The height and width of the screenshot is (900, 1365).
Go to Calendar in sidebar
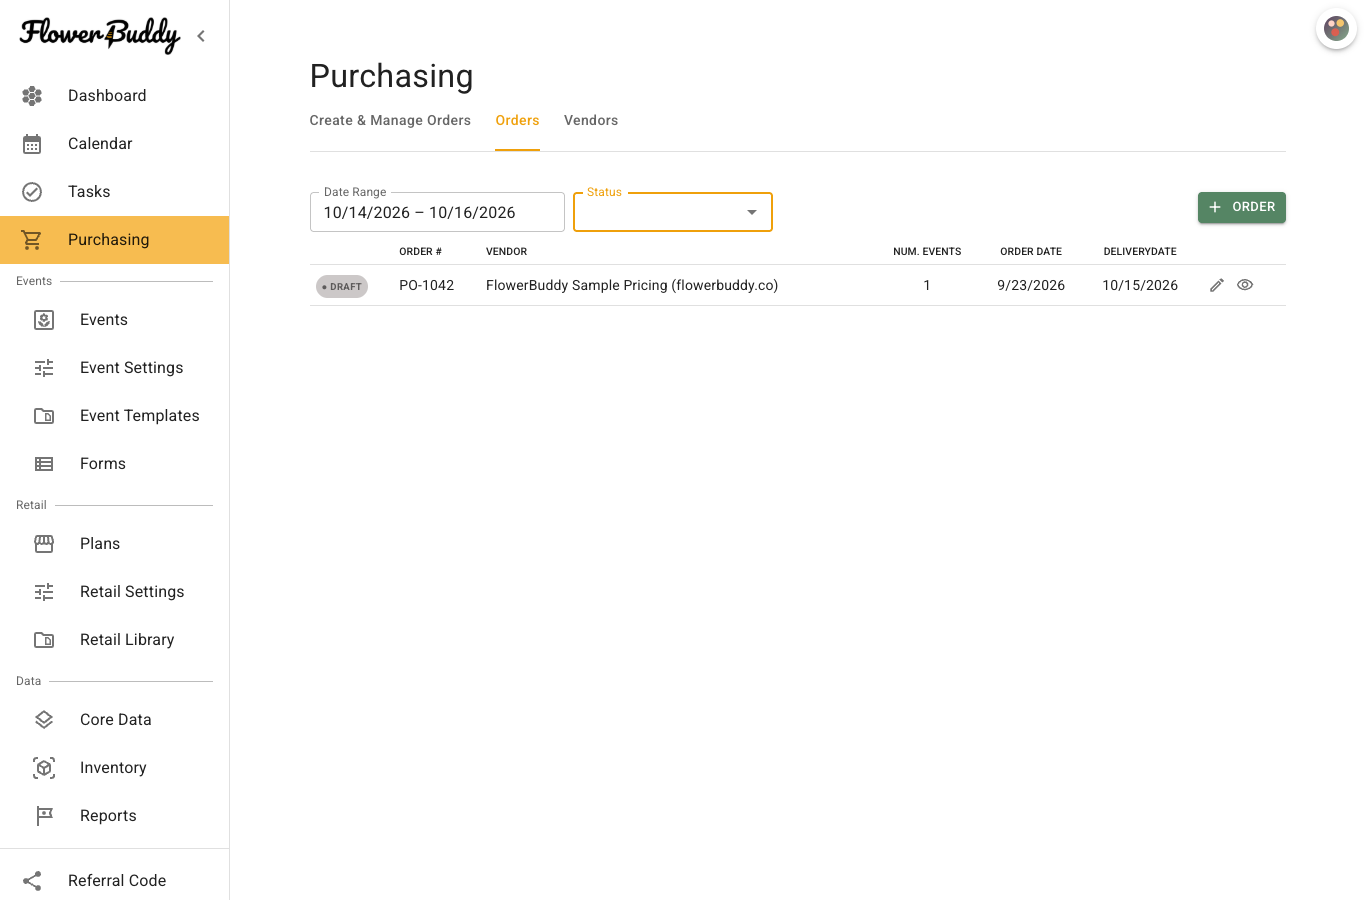(114, 144)
